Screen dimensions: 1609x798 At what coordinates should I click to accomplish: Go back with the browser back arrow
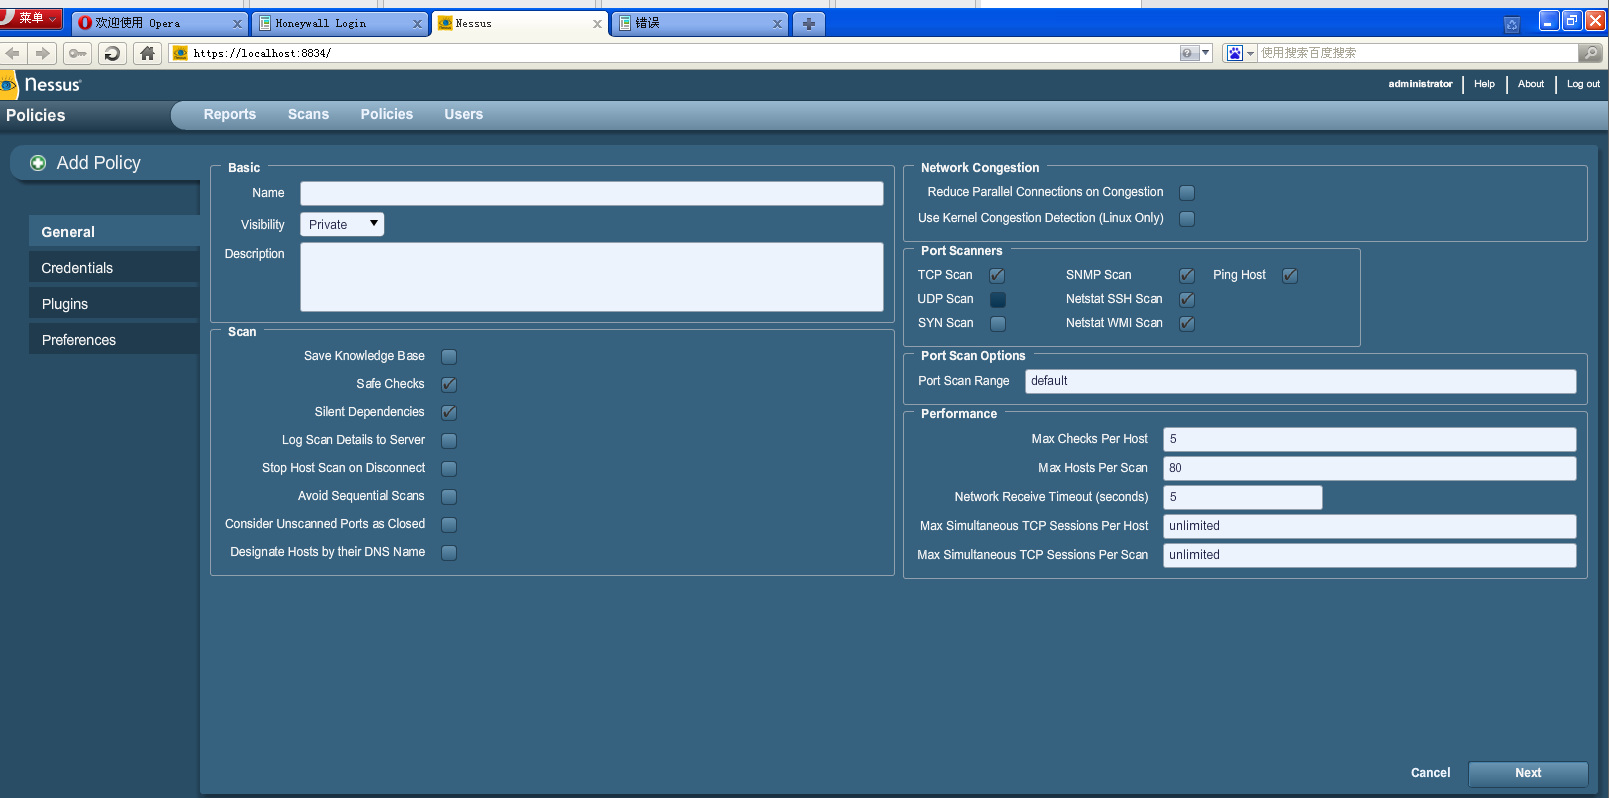tap(13, 53)
